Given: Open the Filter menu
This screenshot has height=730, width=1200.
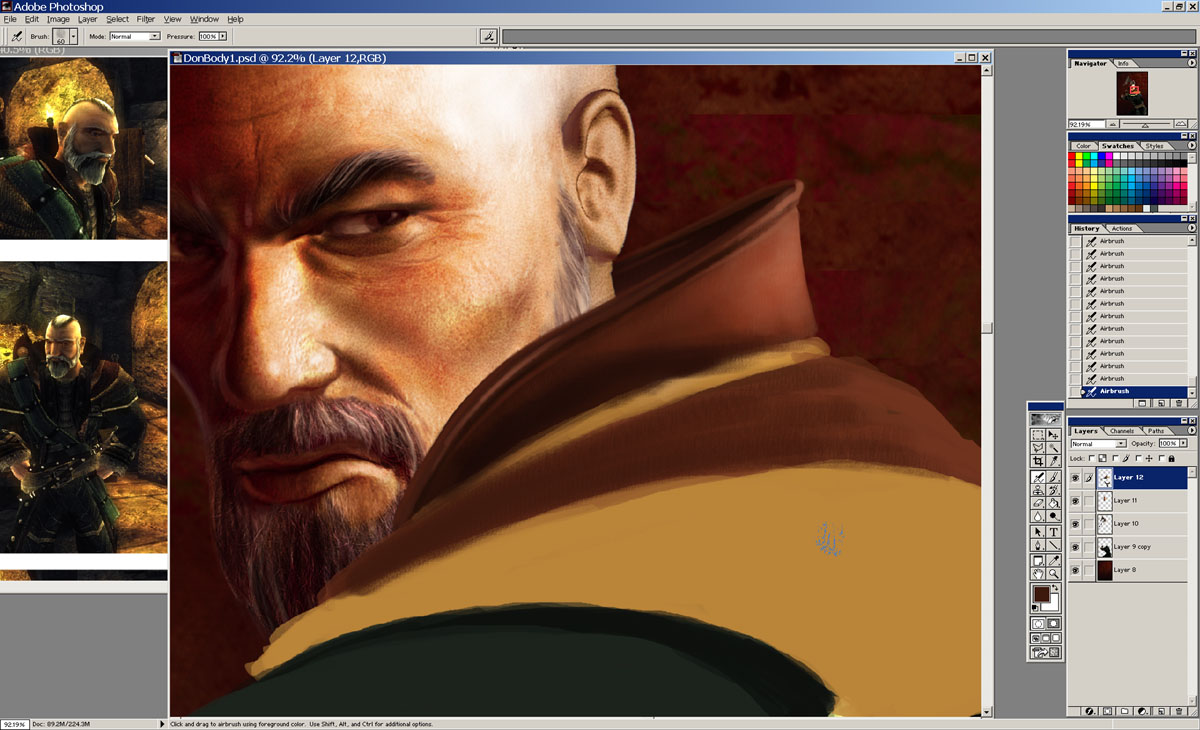Looking at the screenshot, I should click(x=146, y=19).
